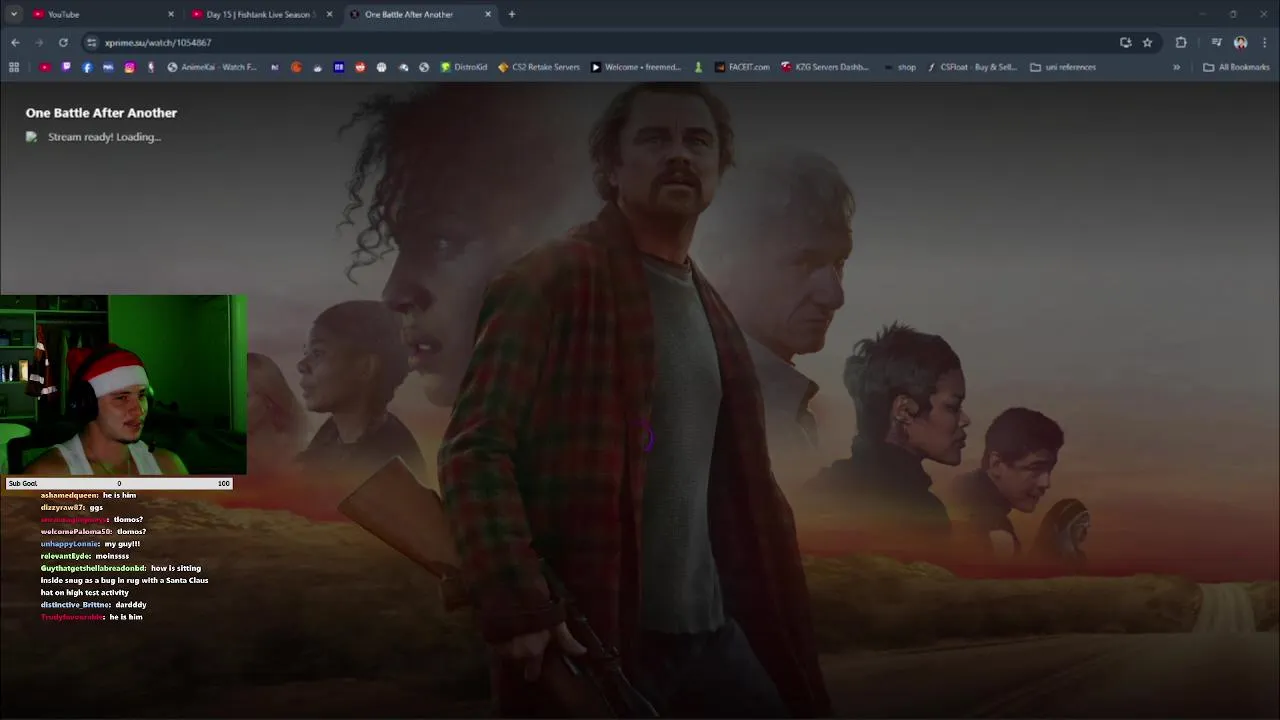Open the shop bookmark

pyautogui.click(x=900, y=67)
